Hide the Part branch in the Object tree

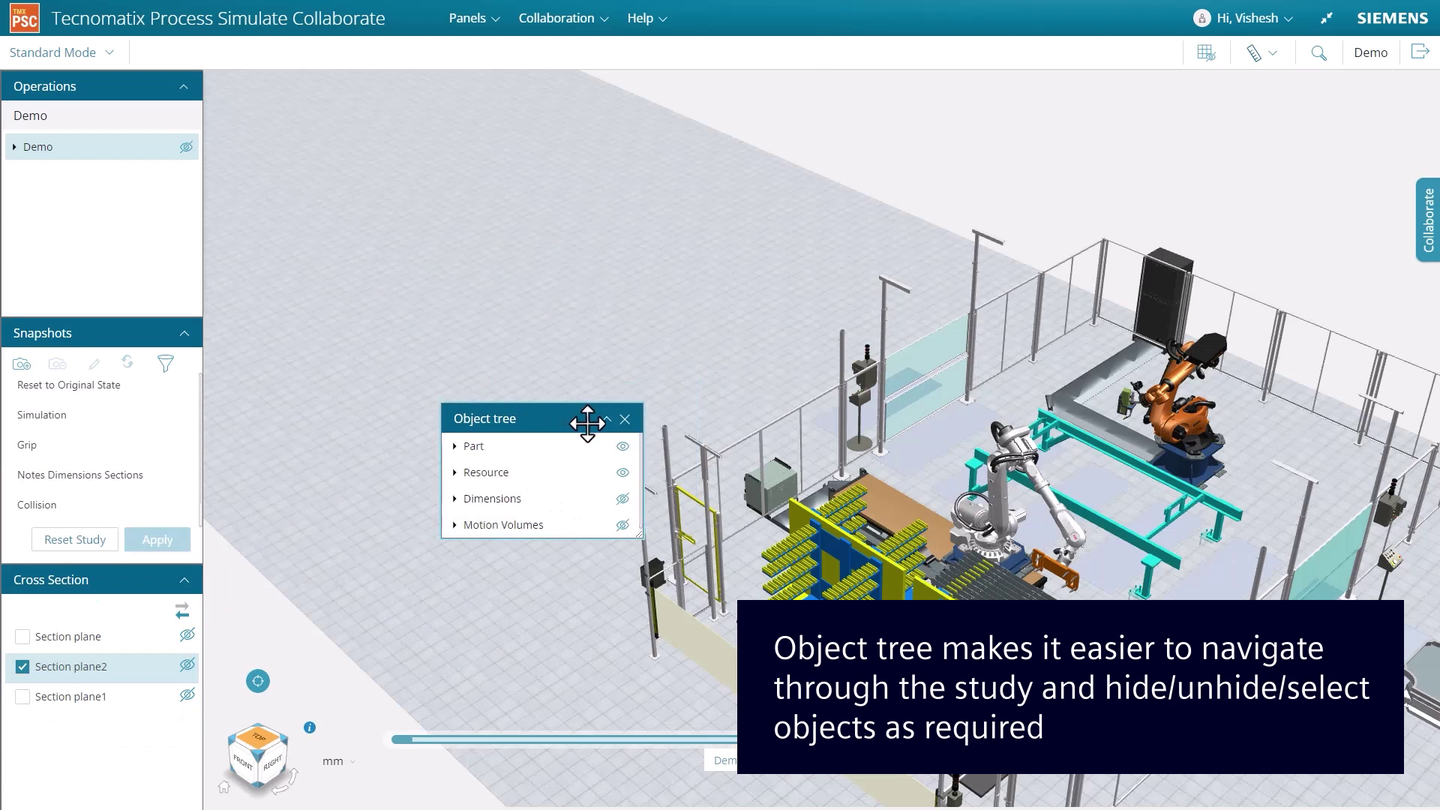(x=622, y=446)
